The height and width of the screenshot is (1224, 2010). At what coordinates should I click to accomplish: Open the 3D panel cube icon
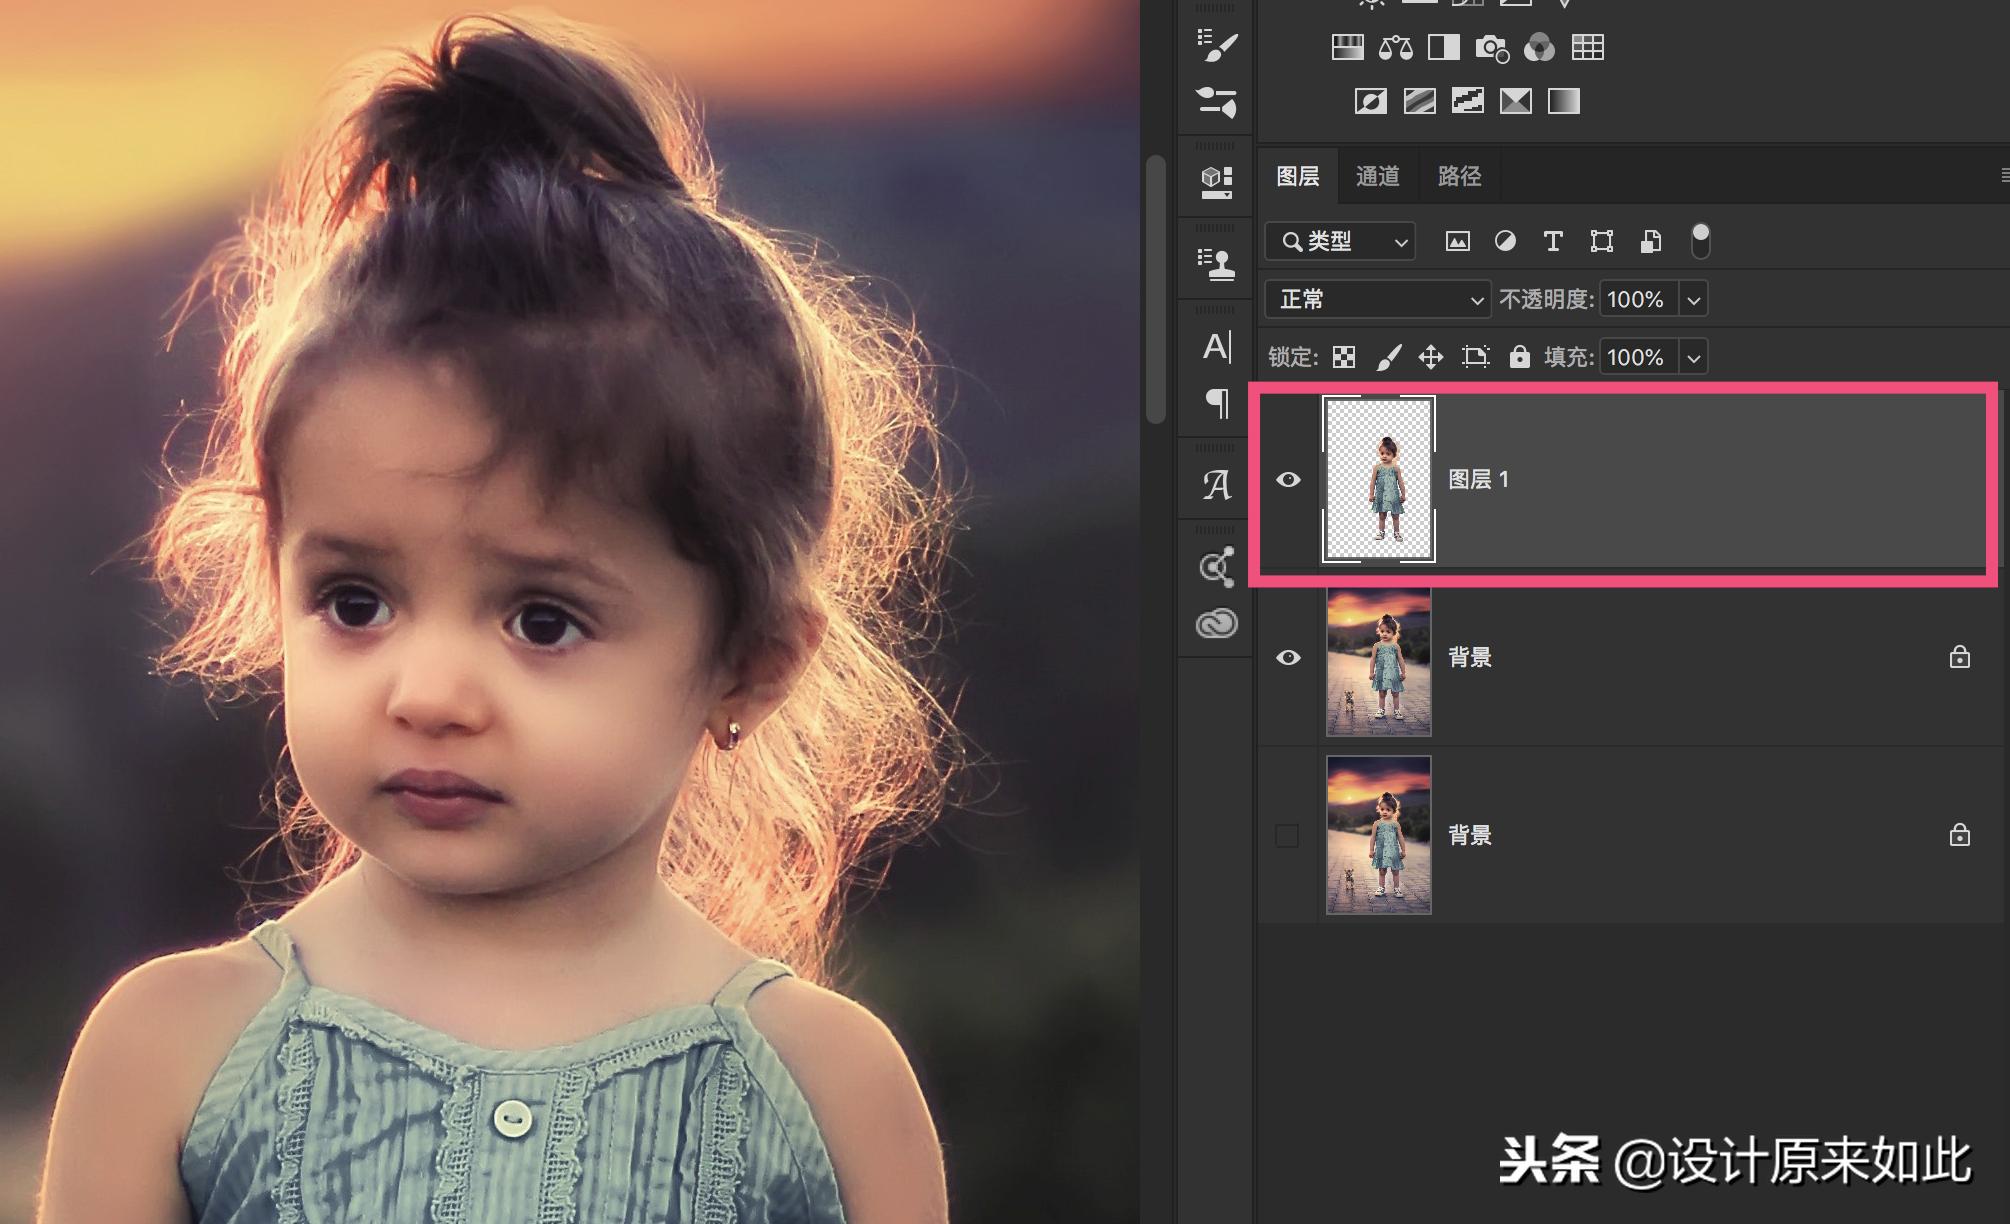pos(1216,180)
